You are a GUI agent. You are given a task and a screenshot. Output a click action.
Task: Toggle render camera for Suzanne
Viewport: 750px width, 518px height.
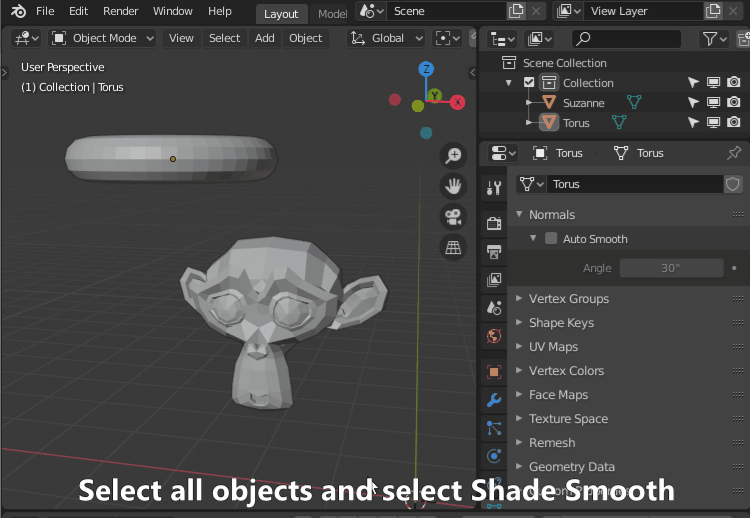click(x=733, y=102)
